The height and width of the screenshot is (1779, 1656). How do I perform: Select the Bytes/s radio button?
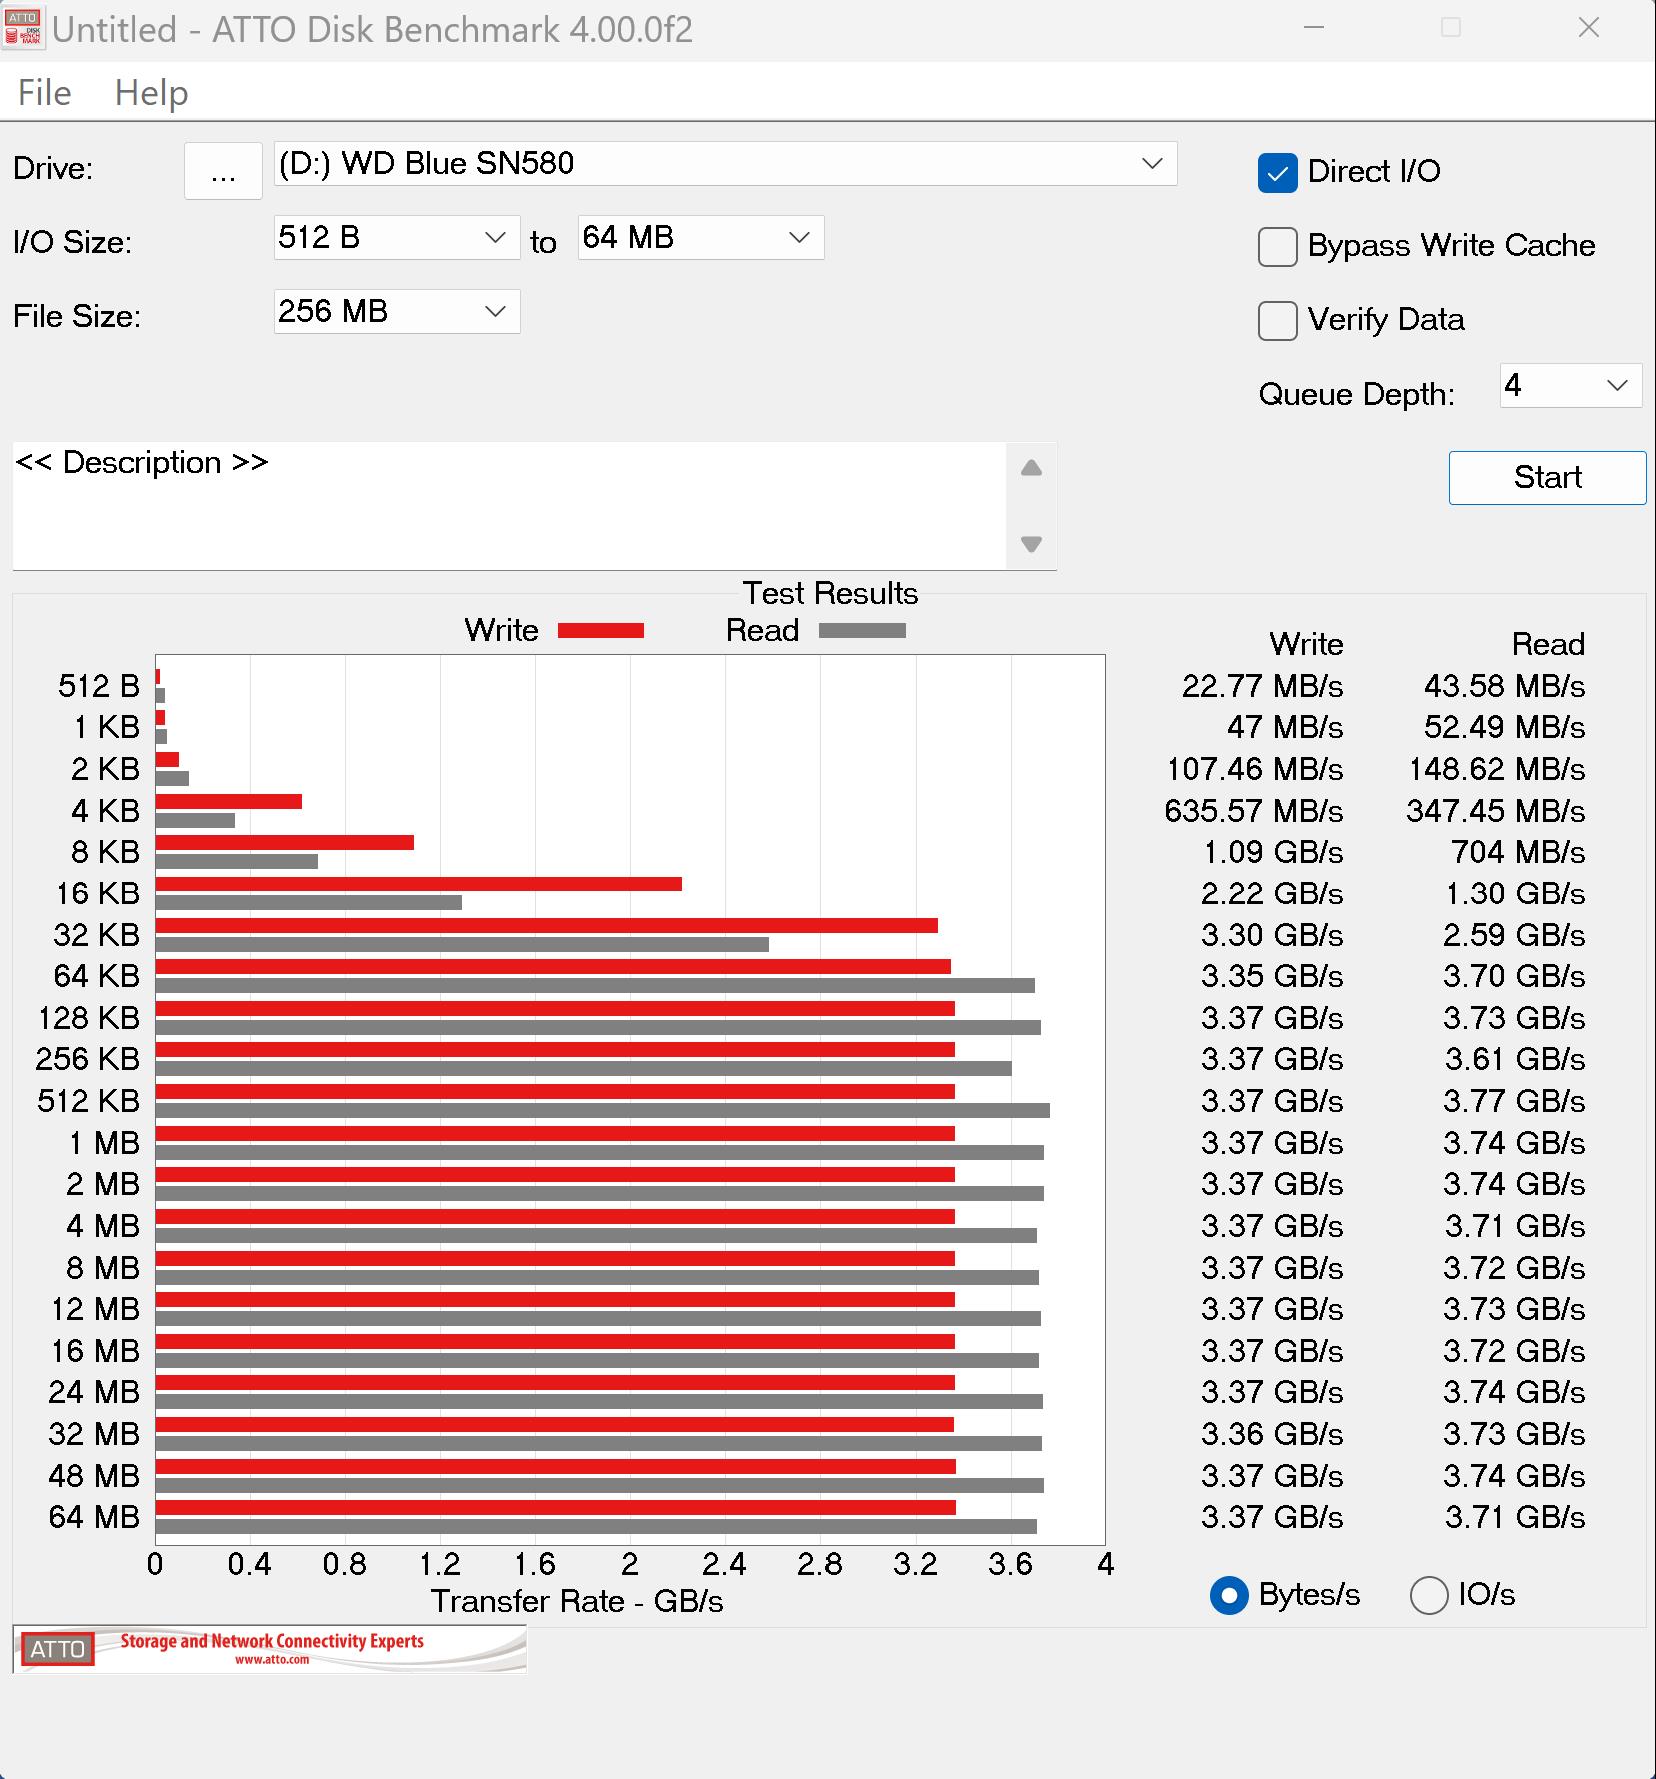coord(1229,1595)
